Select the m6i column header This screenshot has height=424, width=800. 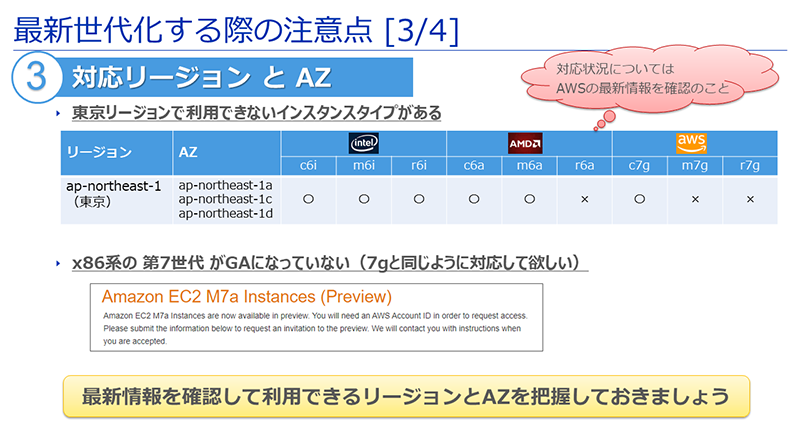[x=363, y=166]
